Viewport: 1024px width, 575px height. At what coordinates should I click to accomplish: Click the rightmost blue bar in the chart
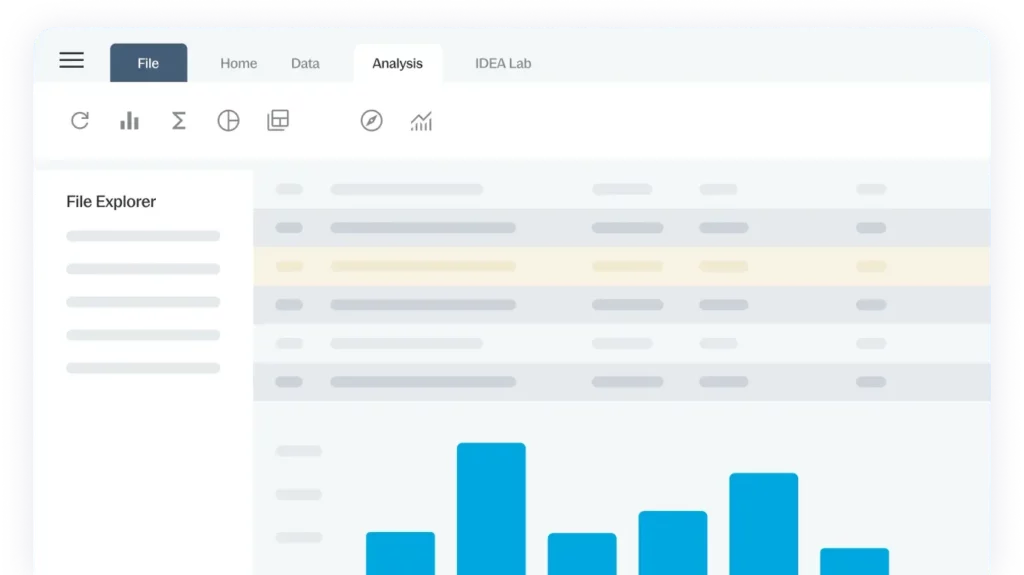coord(854,560)
